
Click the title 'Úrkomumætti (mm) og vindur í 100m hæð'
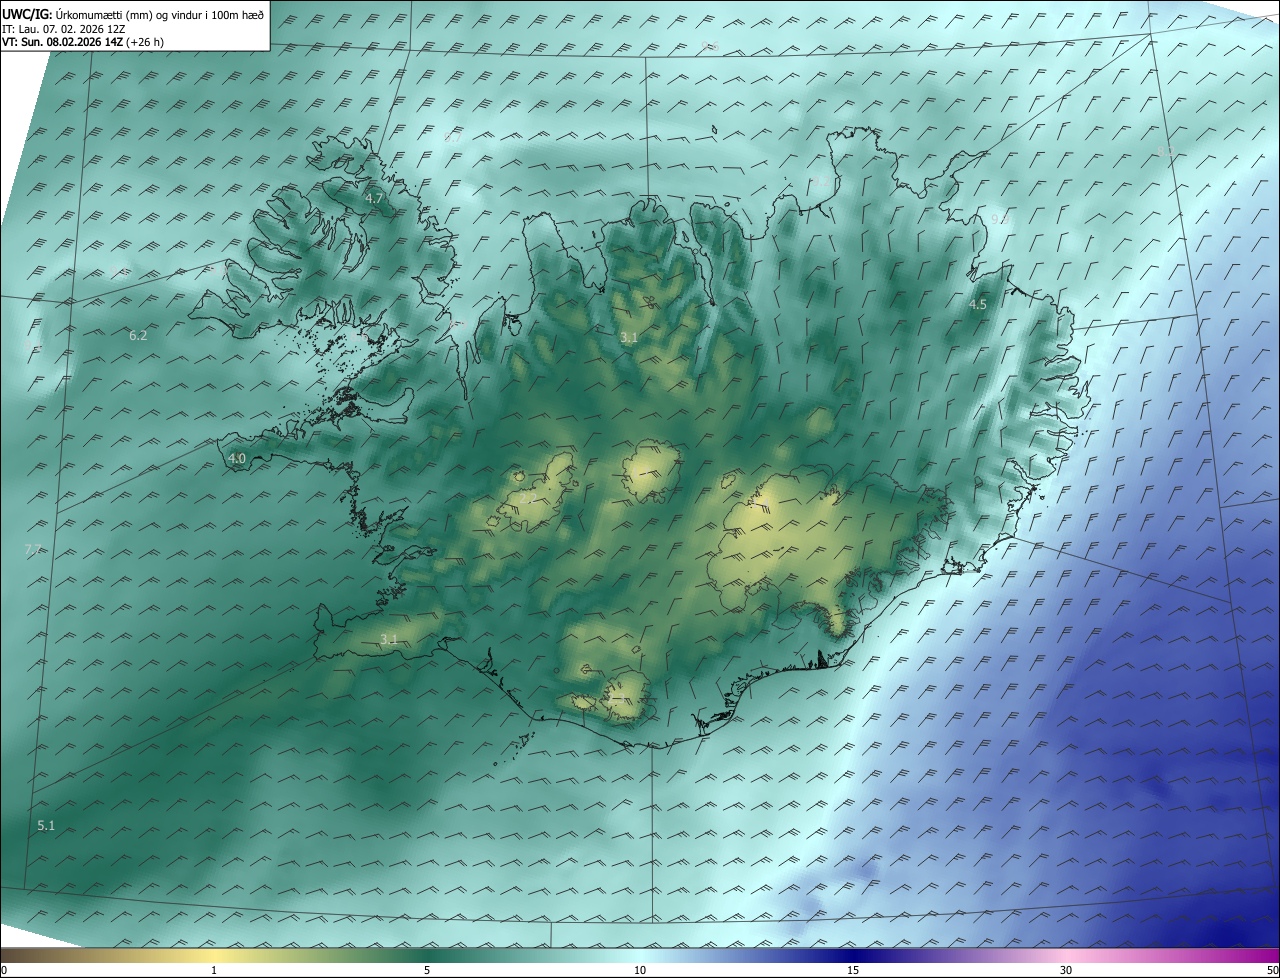[x=160, y=15]
